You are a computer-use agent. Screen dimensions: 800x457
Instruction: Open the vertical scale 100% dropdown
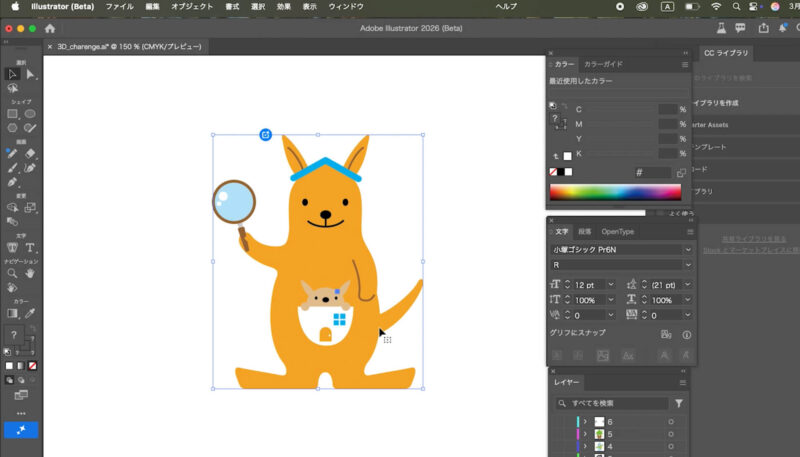tap(611, 300)
